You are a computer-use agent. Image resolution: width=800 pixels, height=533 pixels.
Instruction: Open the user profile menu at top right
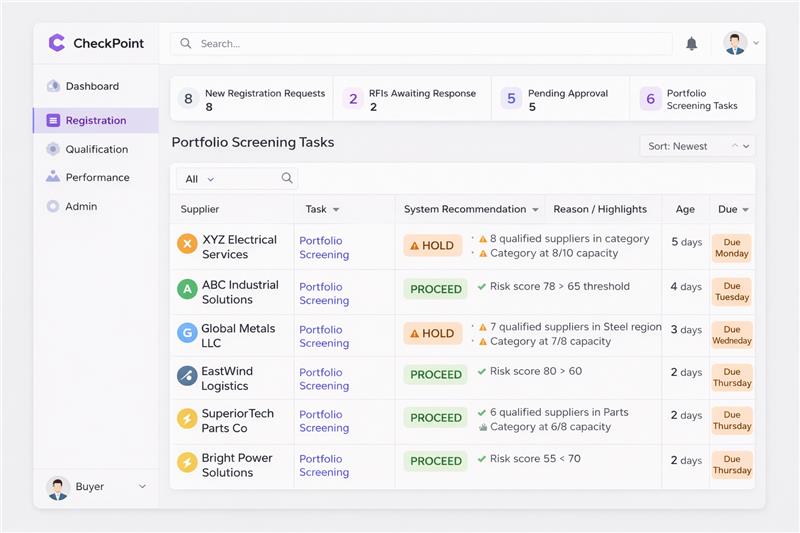coord(740,44)
